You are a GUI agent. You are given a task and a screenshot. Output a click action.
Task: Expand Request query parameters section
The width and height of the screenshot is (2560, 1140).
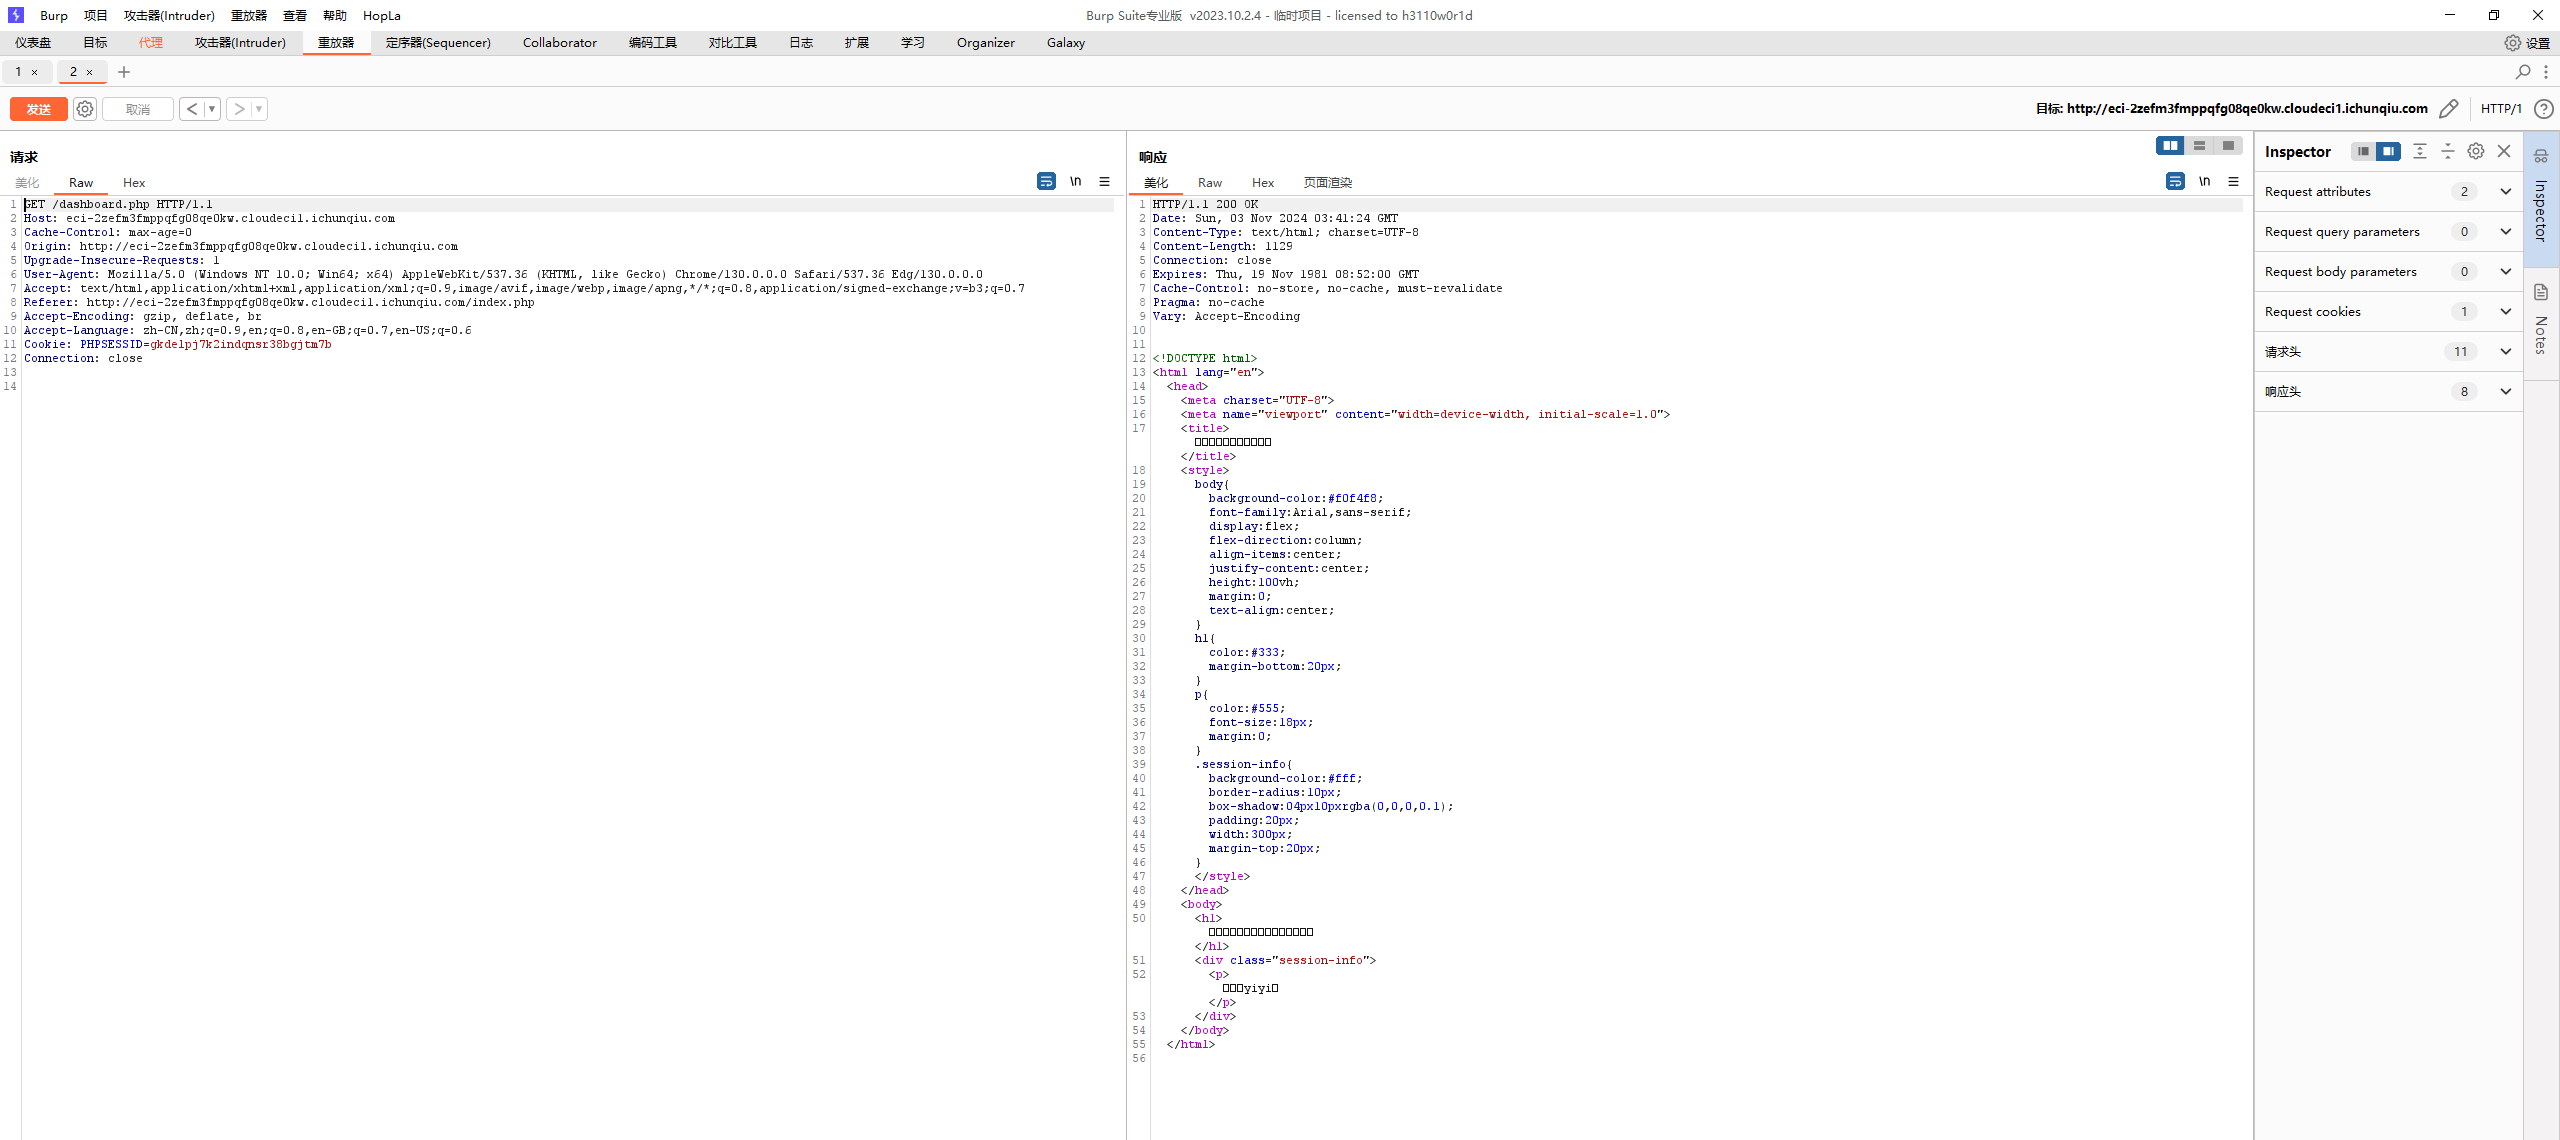pyautogui.click(x=2506, y=232)
